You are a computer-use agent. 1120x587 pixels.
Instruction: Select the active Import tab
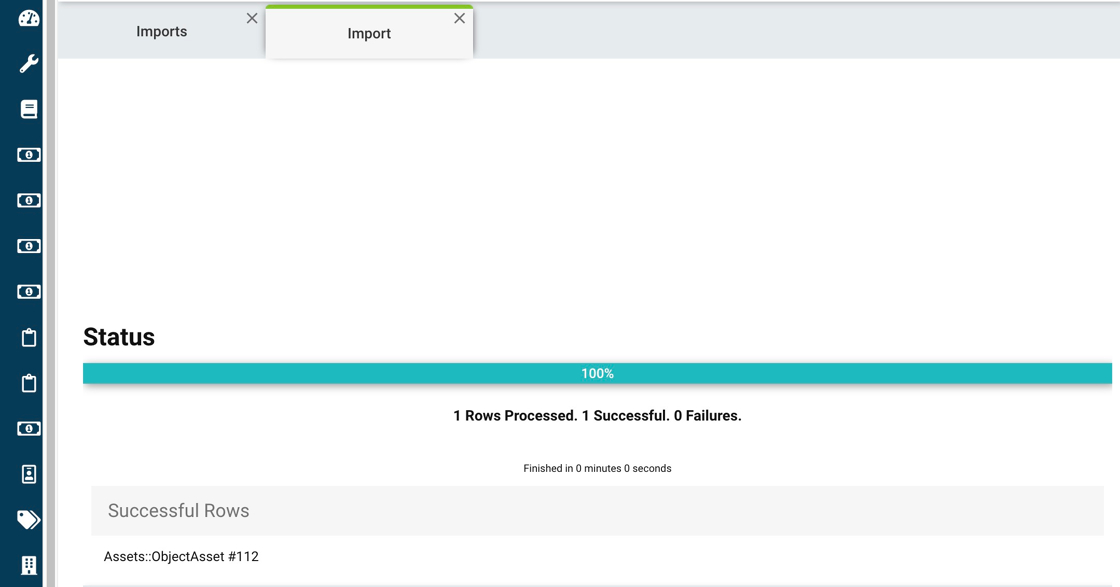368,34
